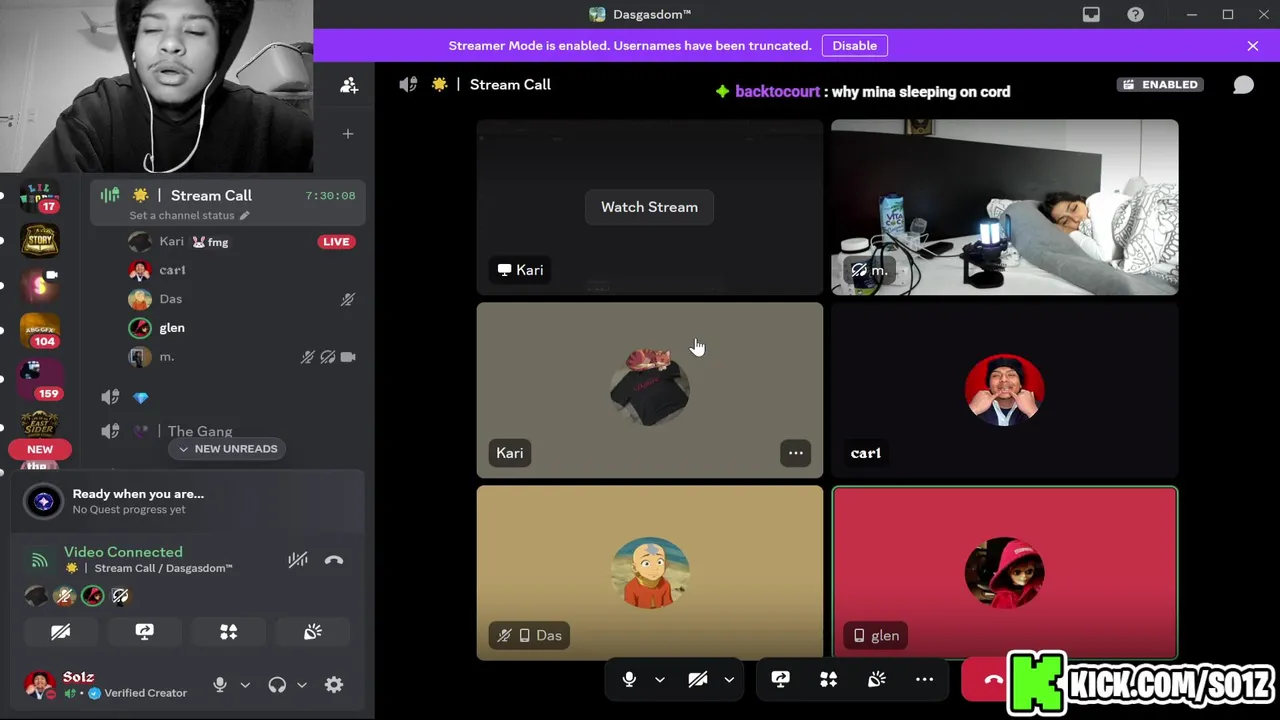Open more options in the call control bar
This screenshot has height=720, width=1280.
[924, 680]
